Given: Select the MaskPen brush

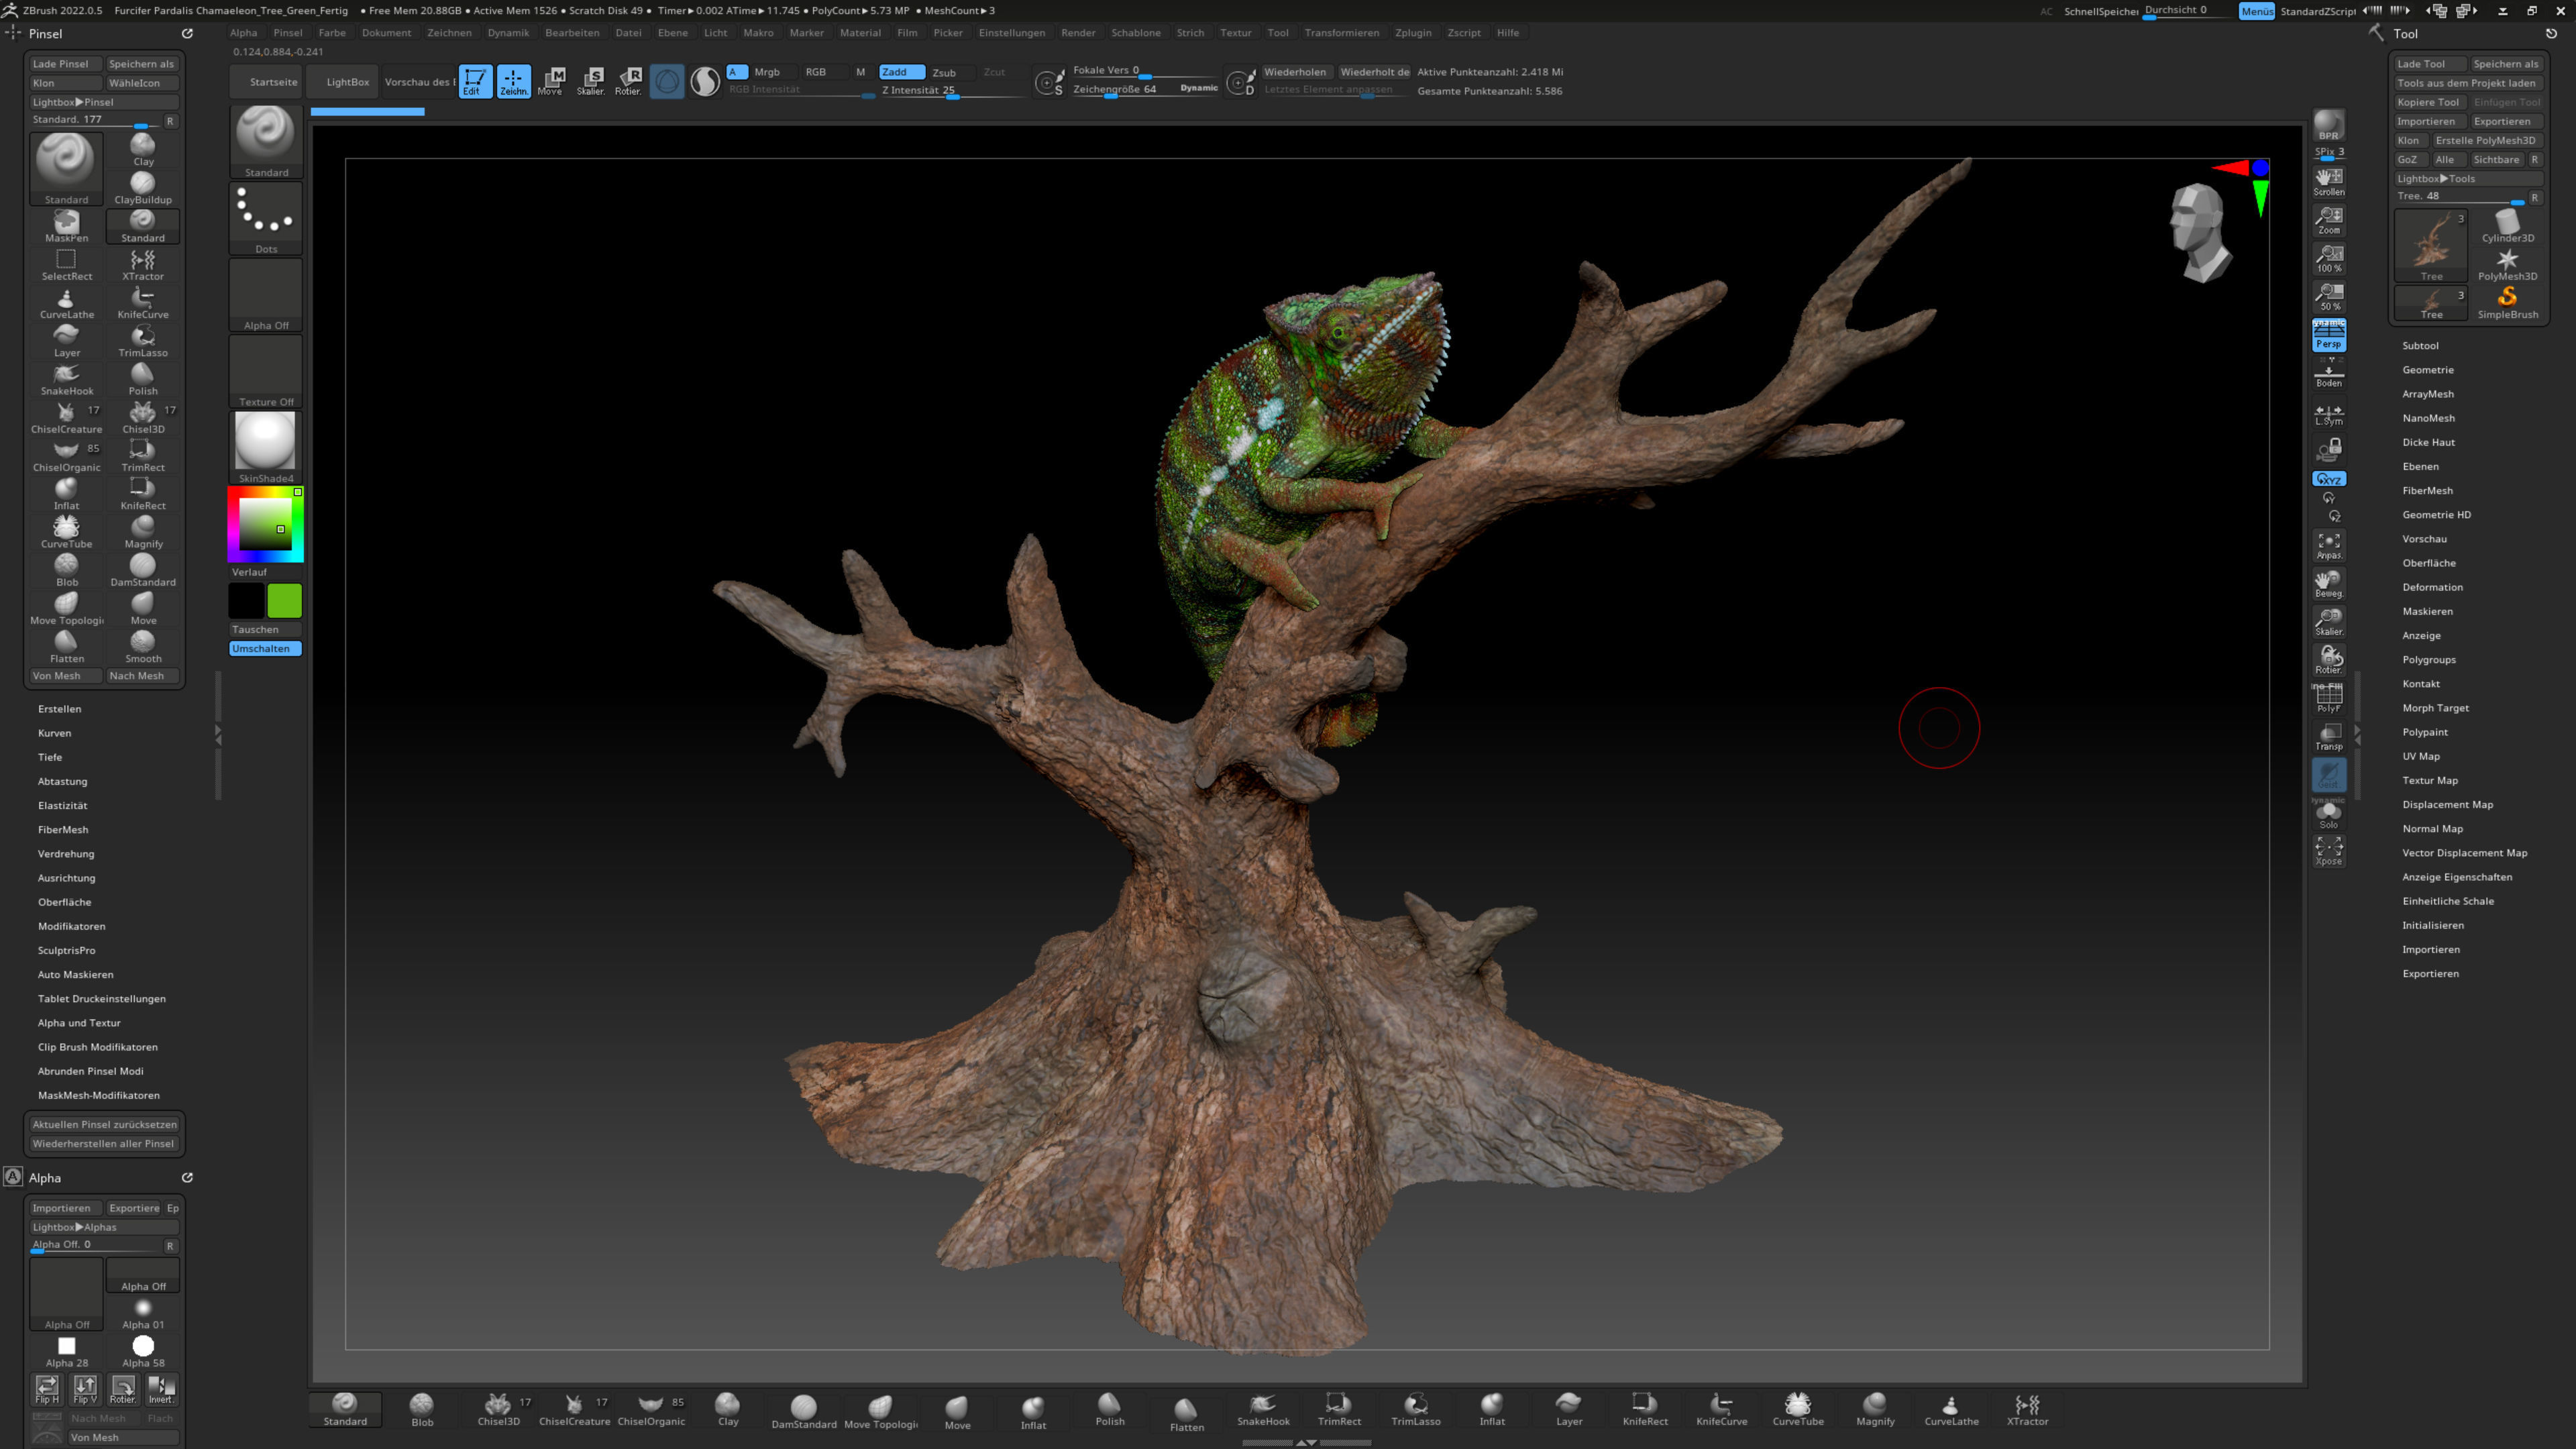Looking at the screenshot, I should coord(66,226).
